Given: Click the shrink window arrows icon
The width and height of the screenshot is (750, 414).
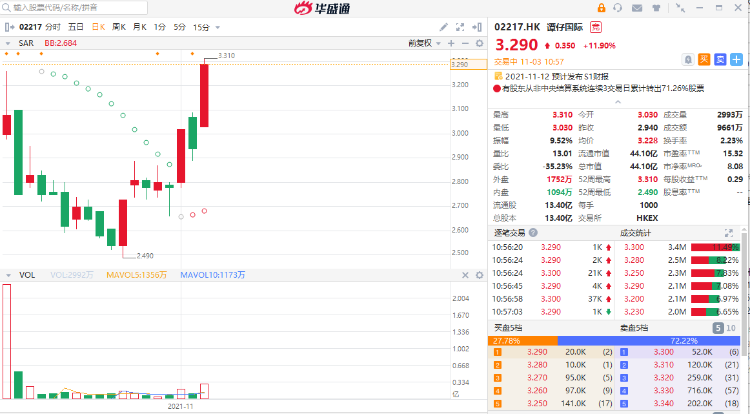Looking at the screenshot, I should point(680,8).
